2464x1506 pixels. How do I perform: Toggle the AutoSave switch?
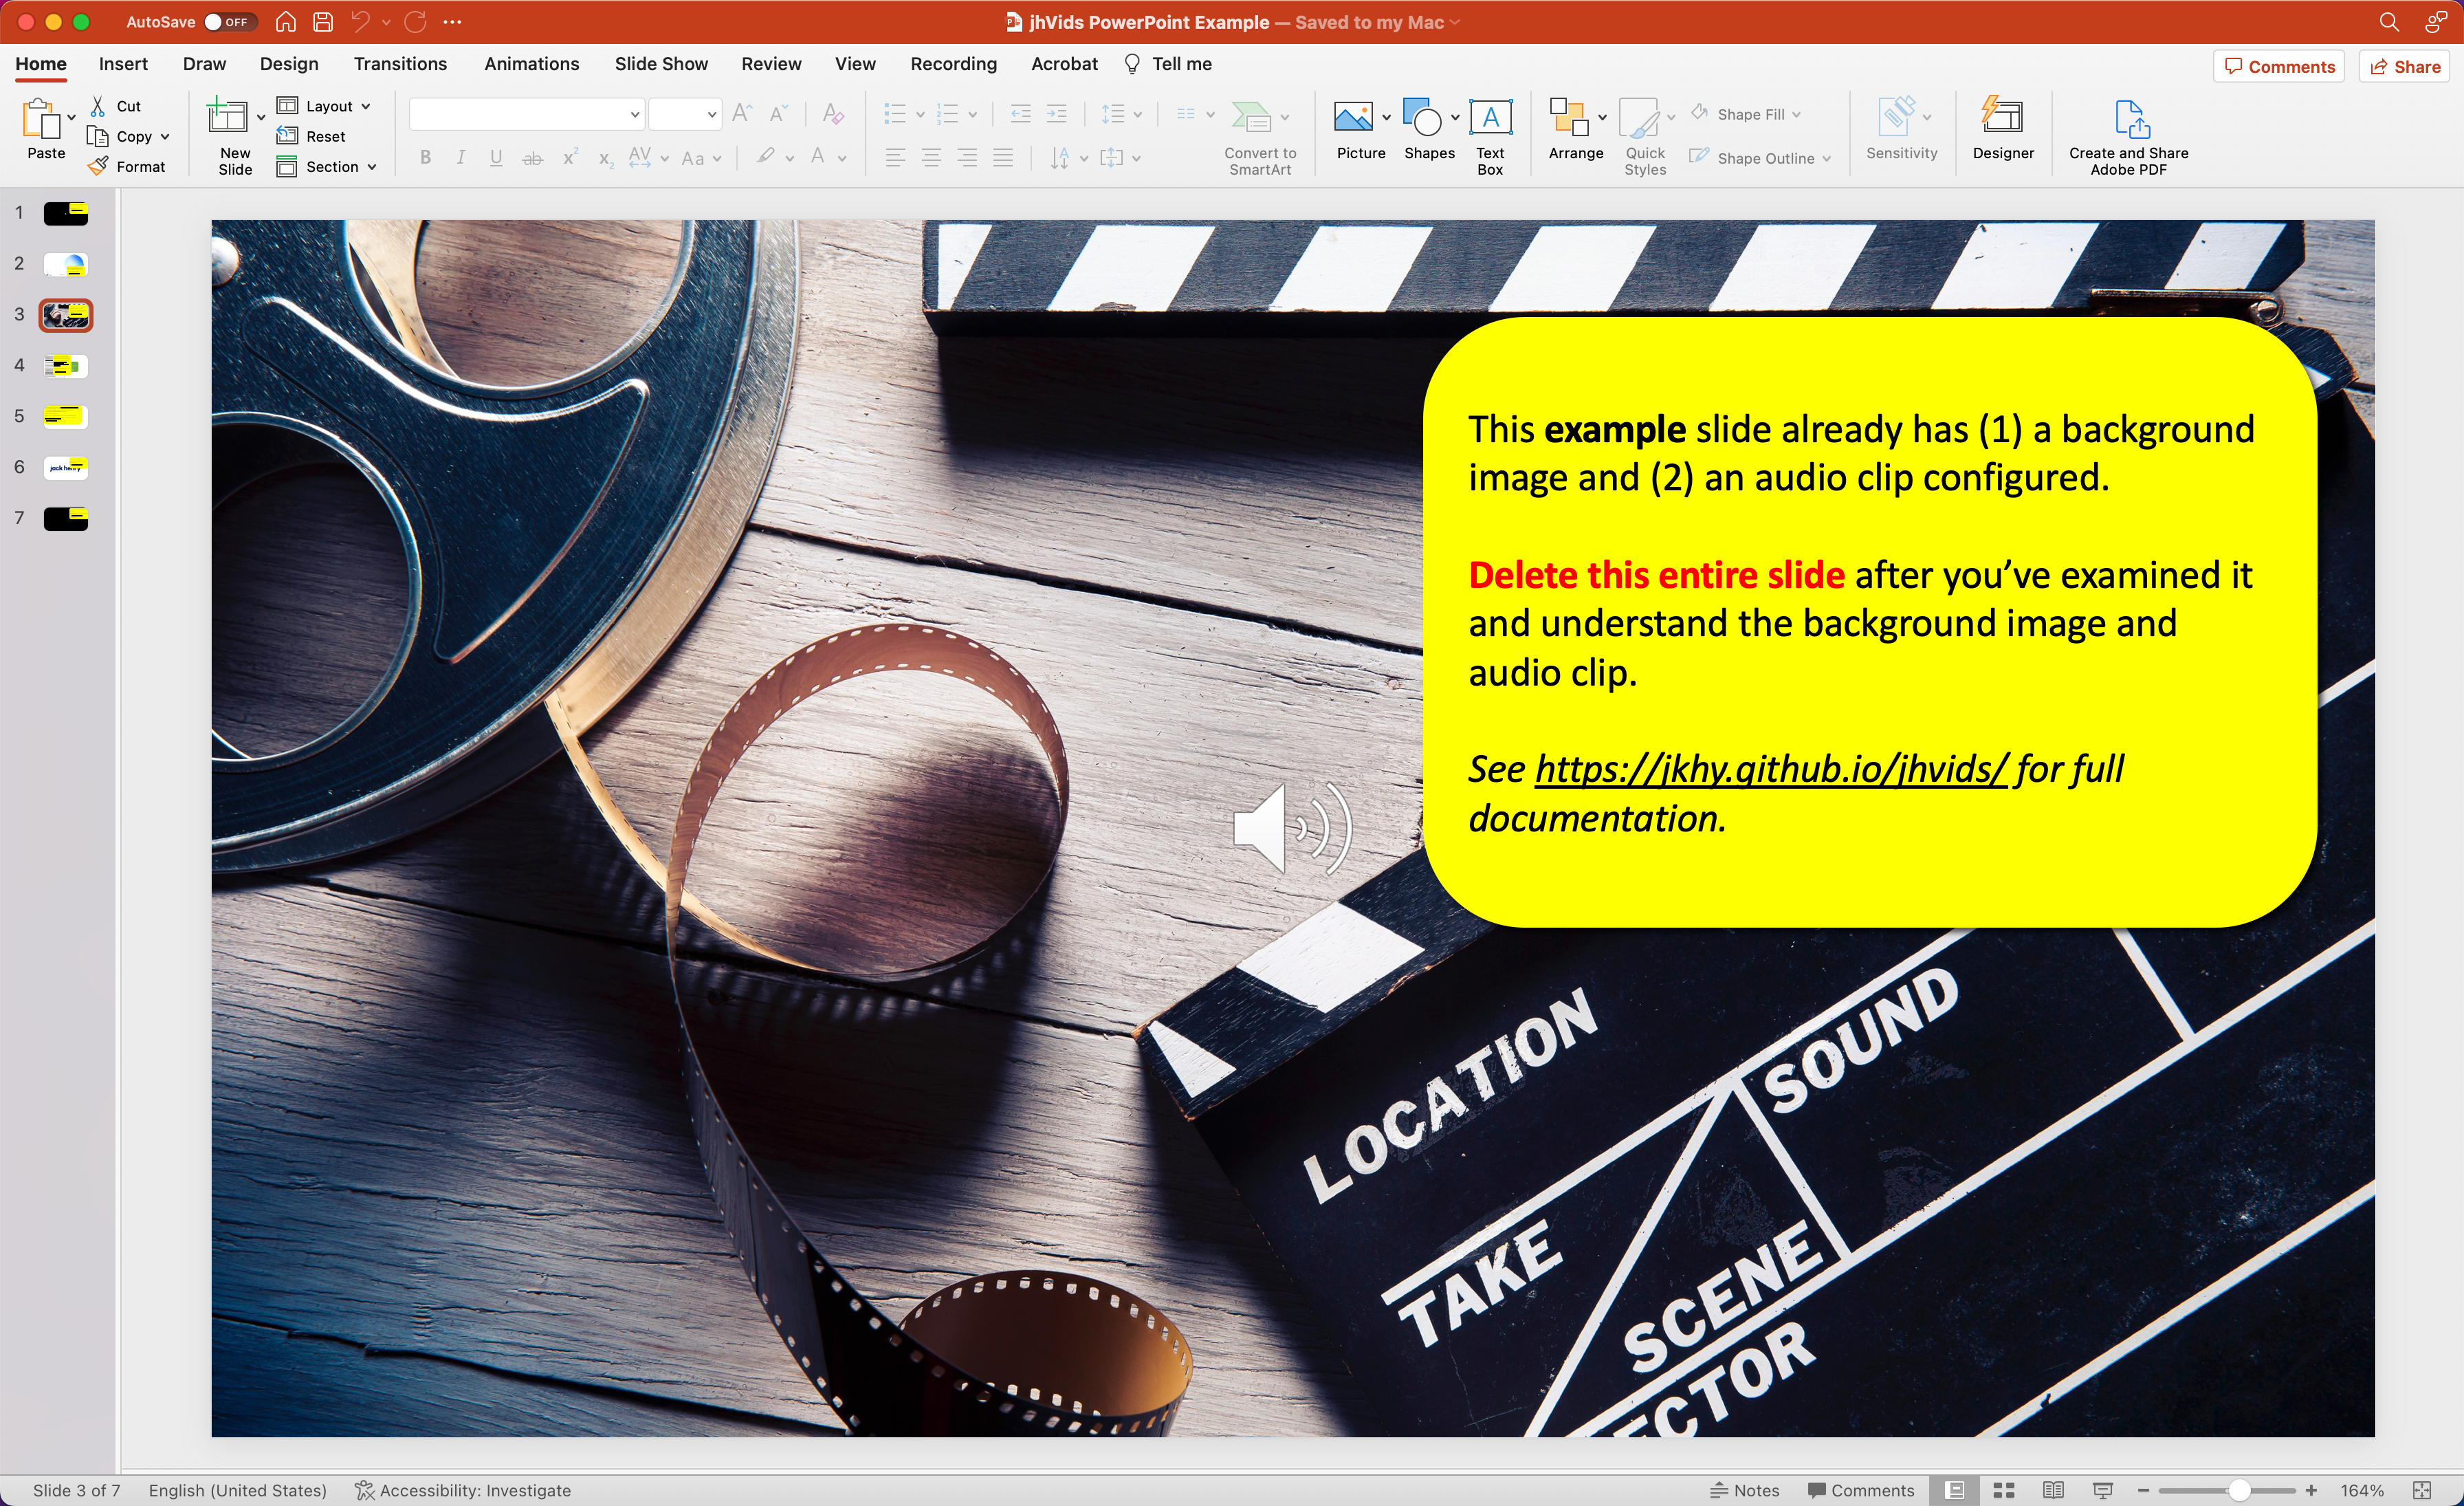click(229, 22)
